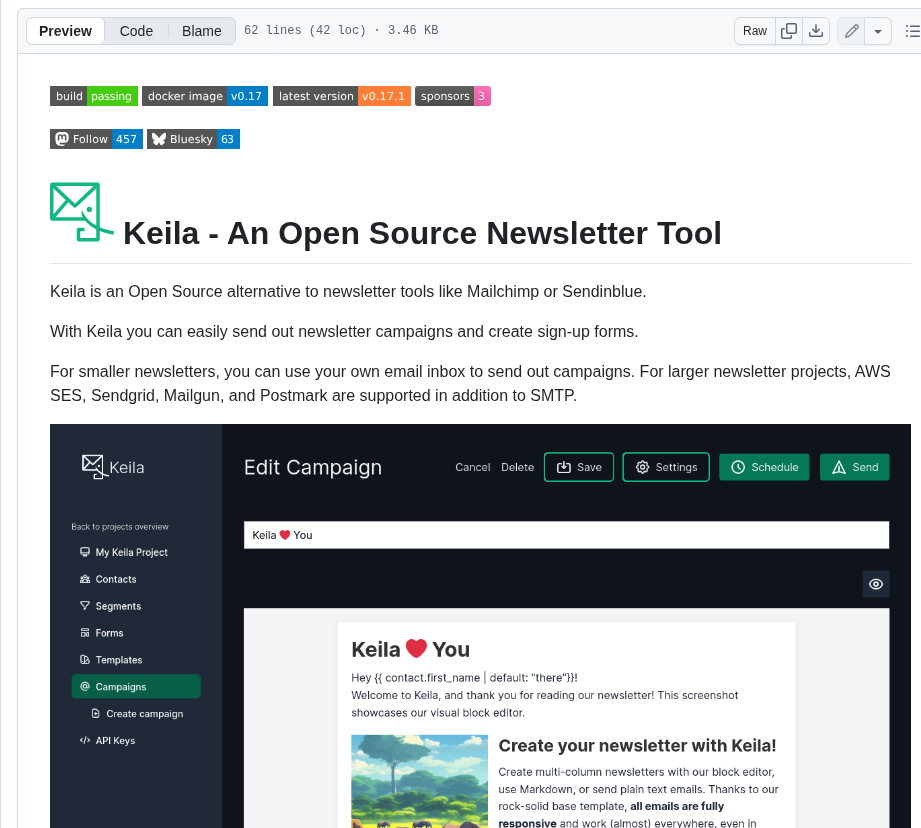Open the Mastodon Follow 457 badge
The height and width of the screenshot is (828, 921).
[96, 139]
